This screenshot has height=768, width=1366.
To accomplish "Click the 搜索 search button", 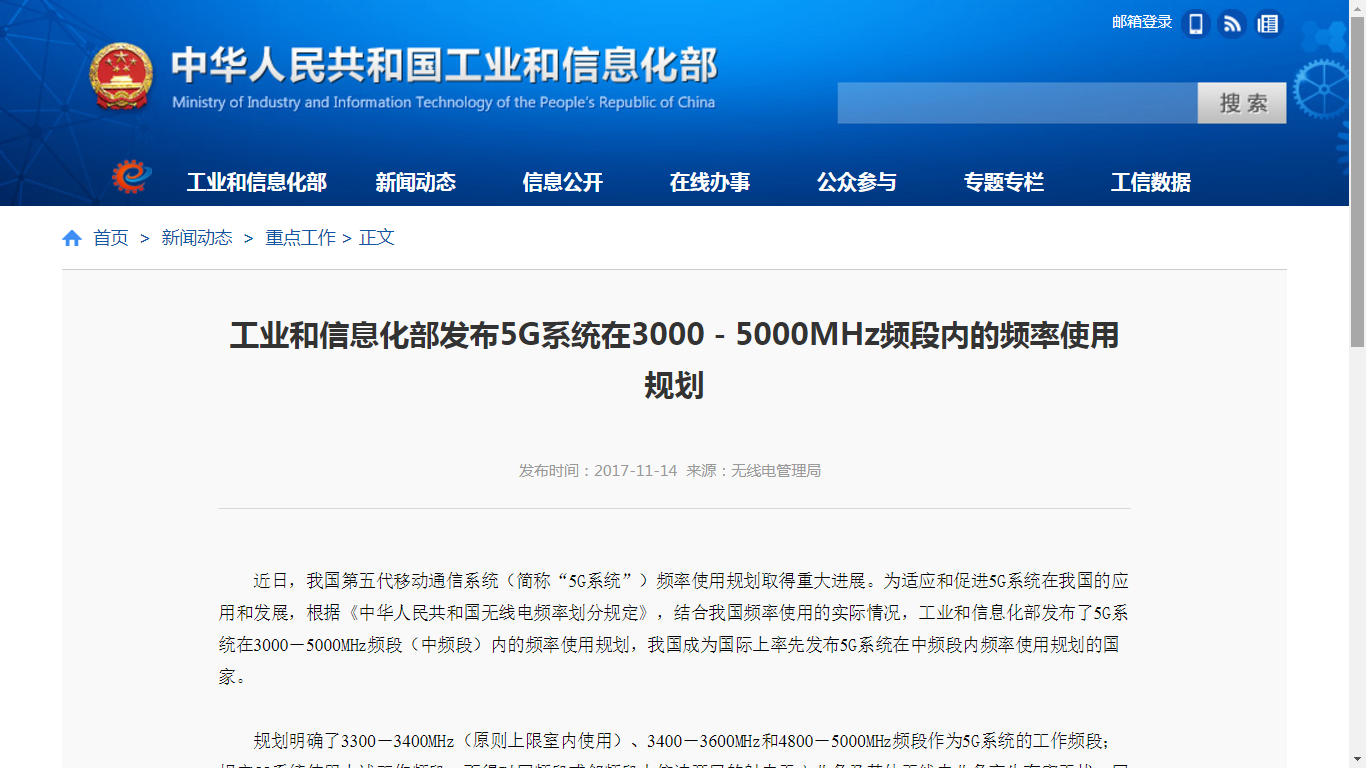I will (x=1242, y=103).
